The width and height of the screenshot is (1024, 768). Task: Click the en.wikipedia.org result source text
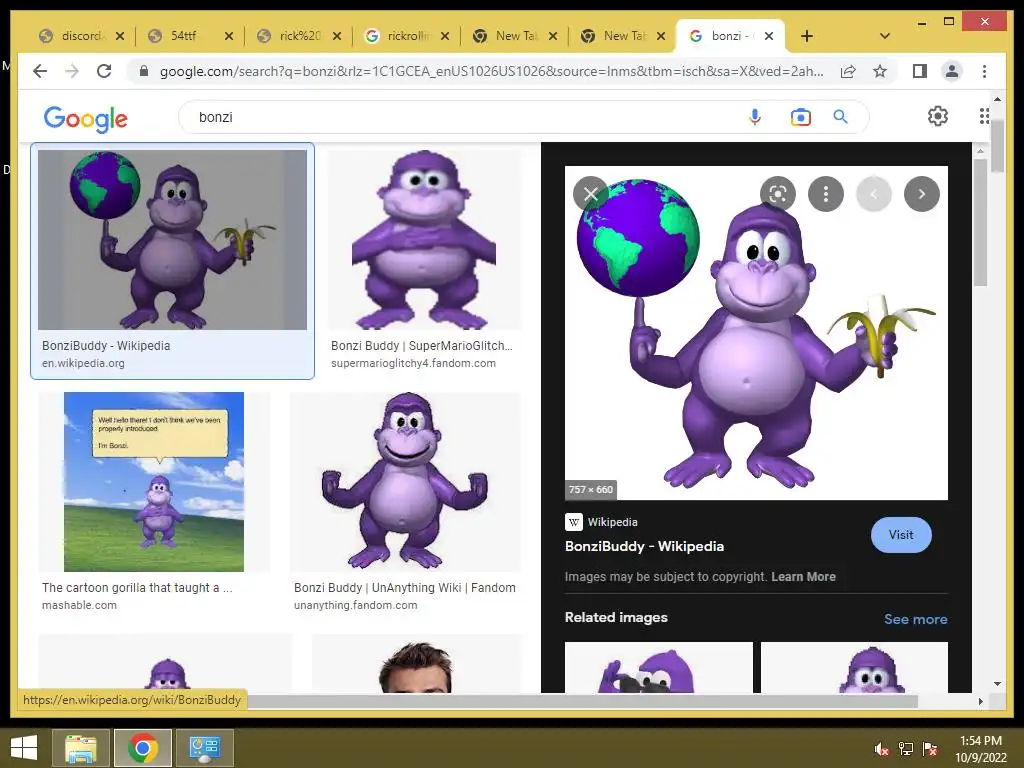pos(83,363)
